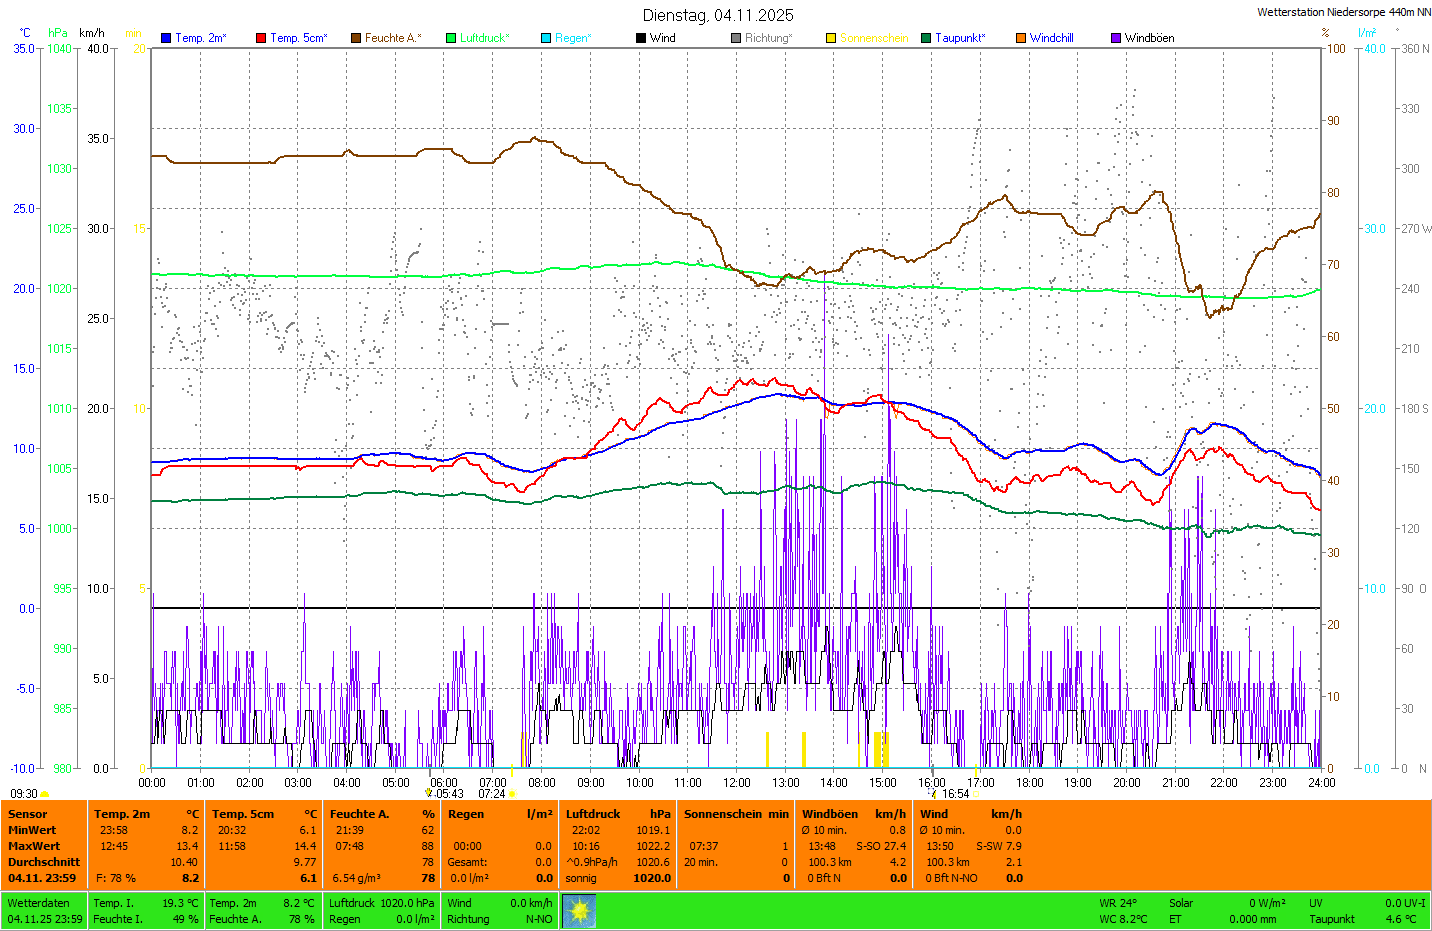Screen dimensions: 1432x931
Task: Click the Dienstag, 04.11.2025 chart title
Action: [718, 15]
